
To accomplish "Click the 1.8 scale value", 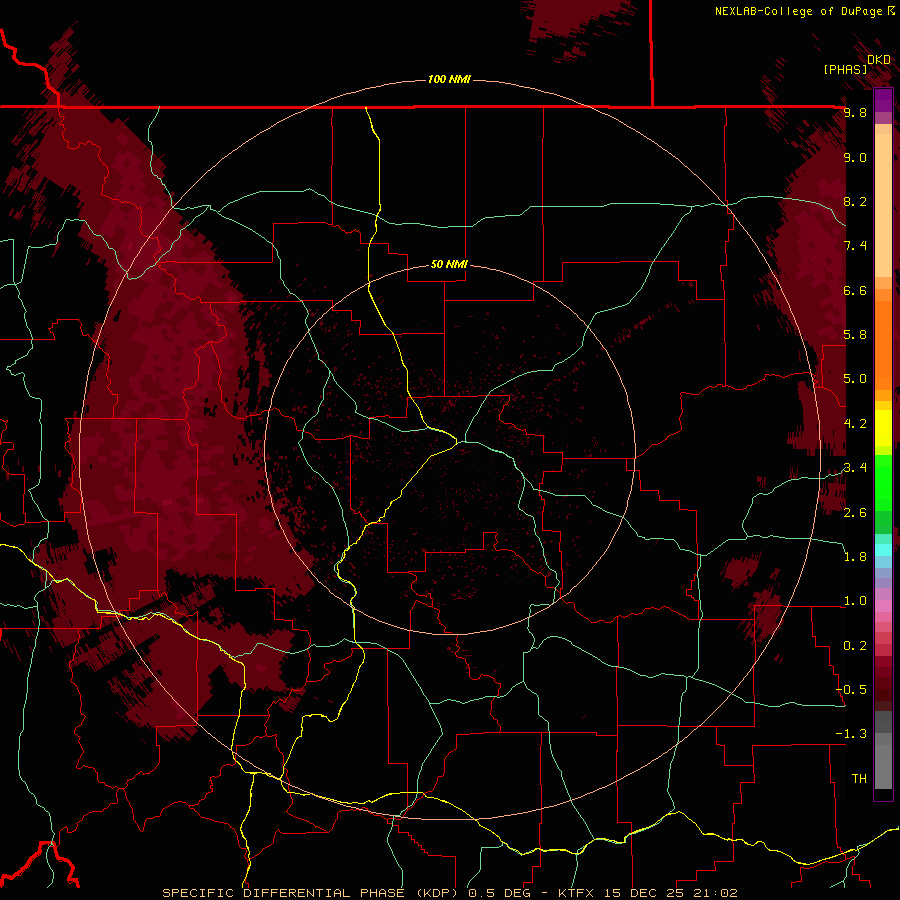I will [855, 556].
